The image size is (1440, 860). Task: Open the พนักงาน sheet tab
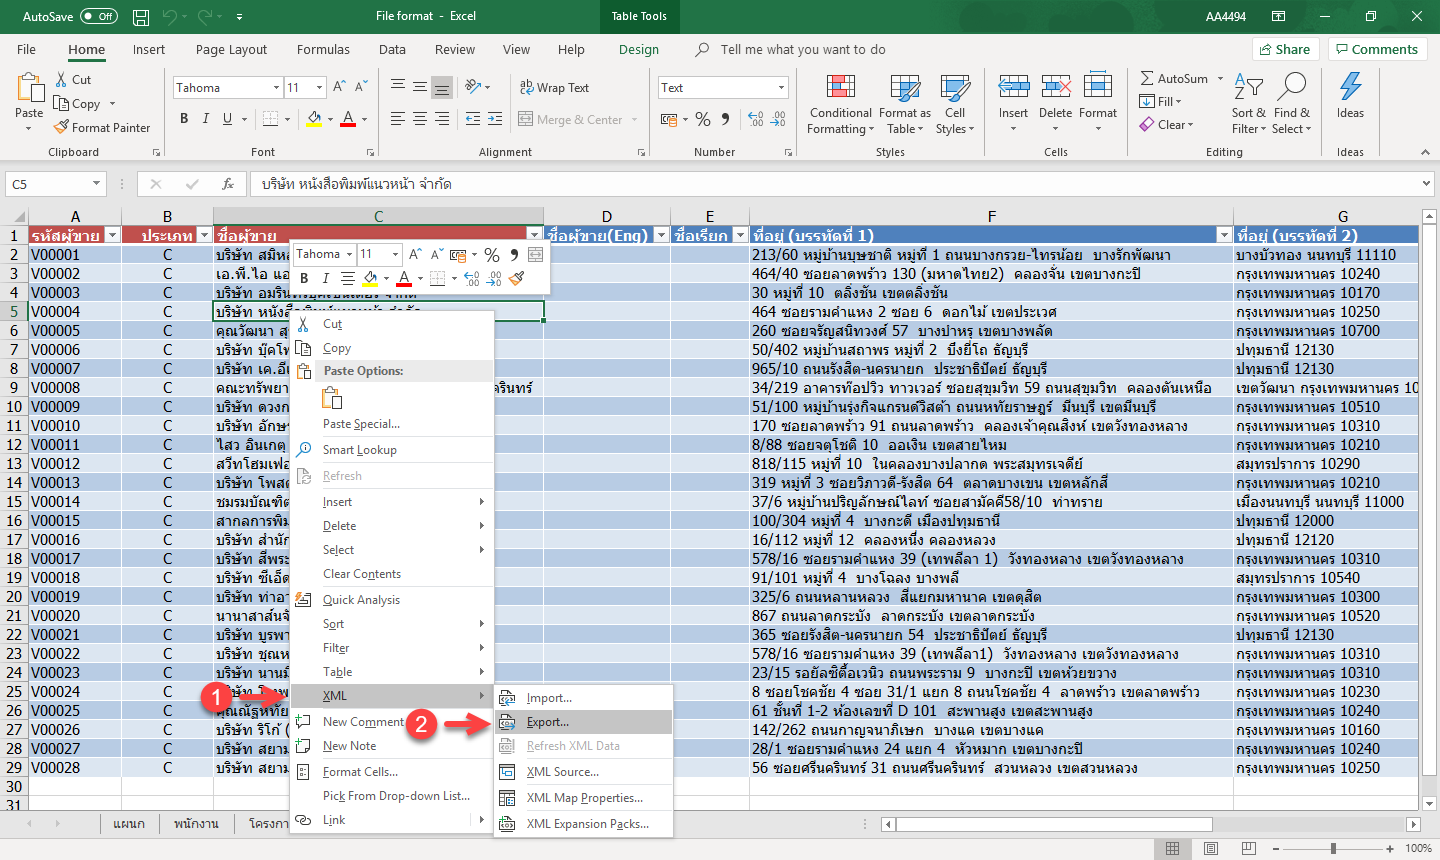(x=196, y=824)
